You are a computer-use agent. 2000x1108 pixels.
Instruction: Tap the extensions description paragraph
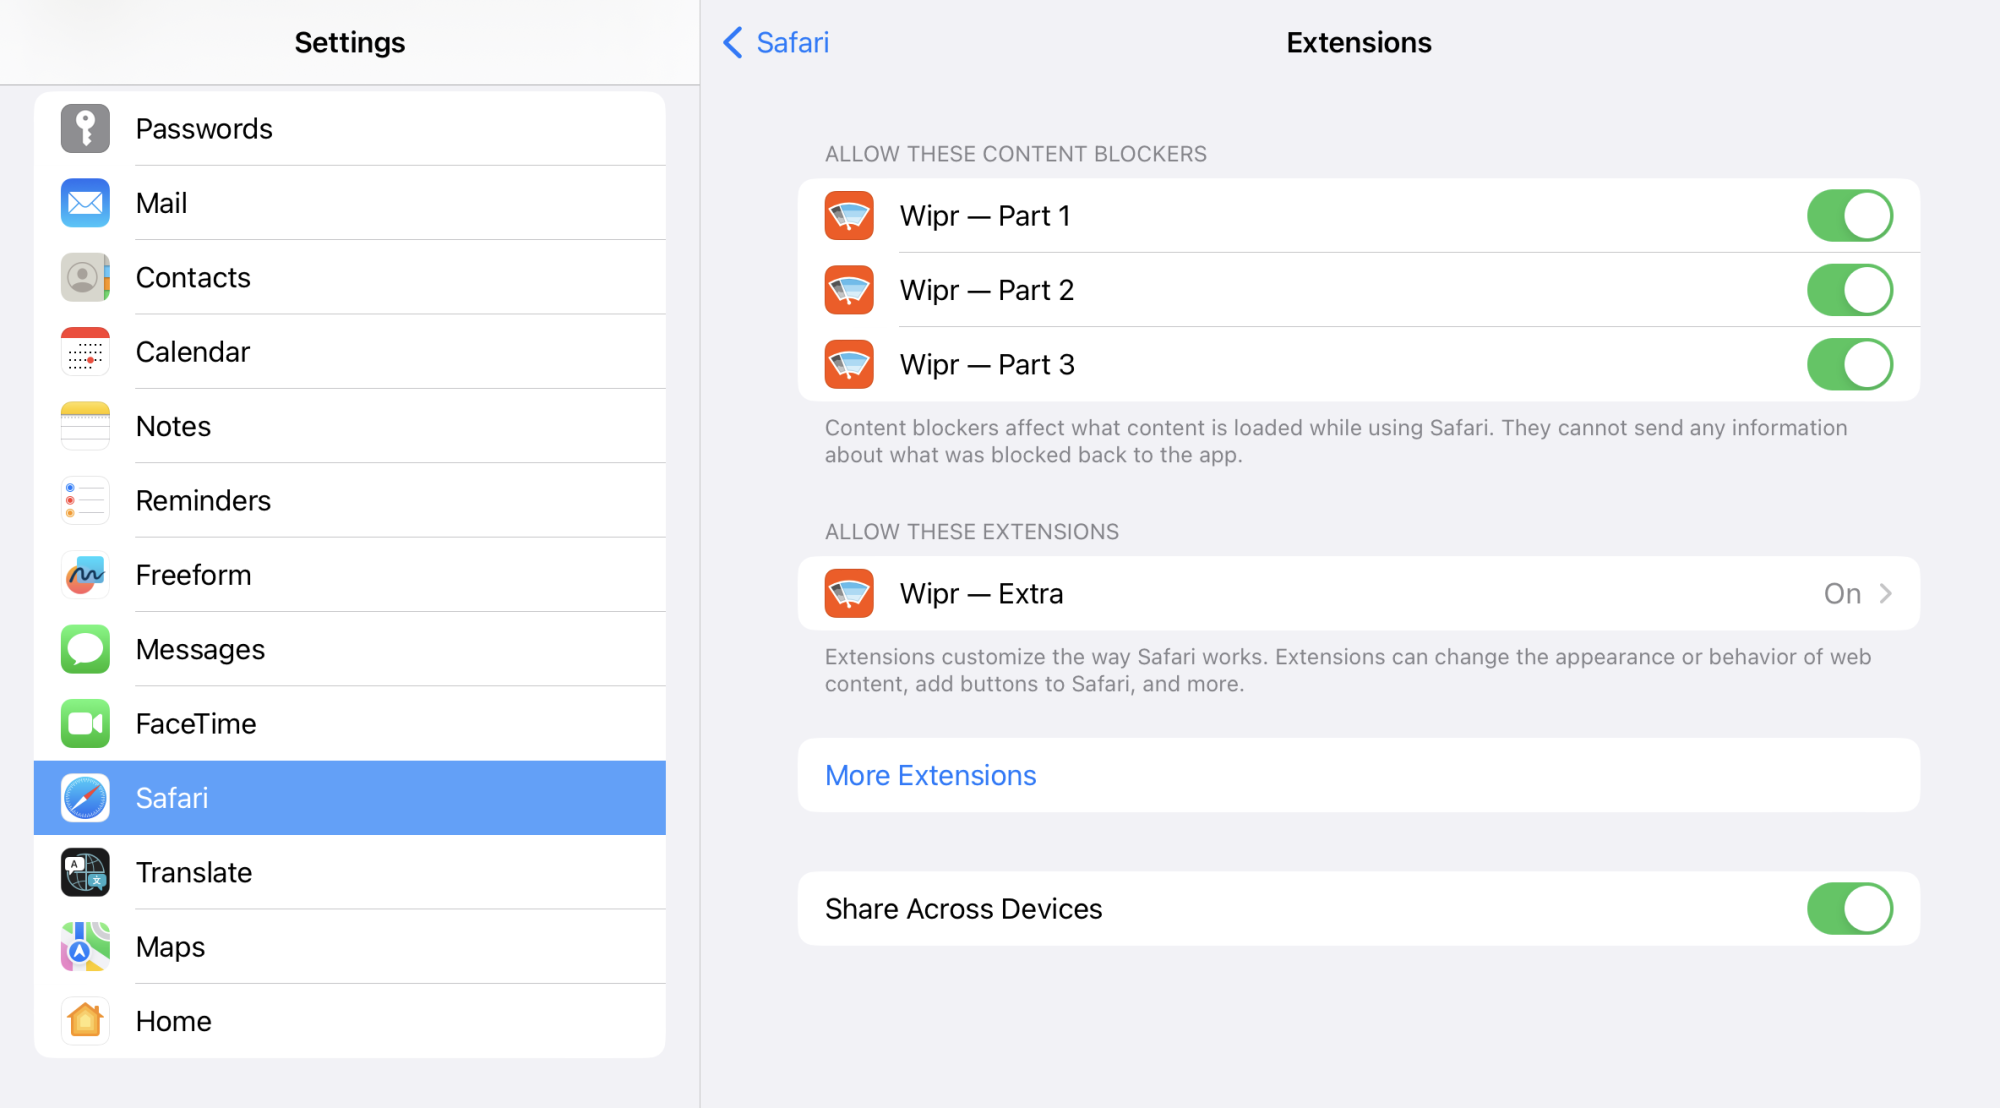point(1348,670)
